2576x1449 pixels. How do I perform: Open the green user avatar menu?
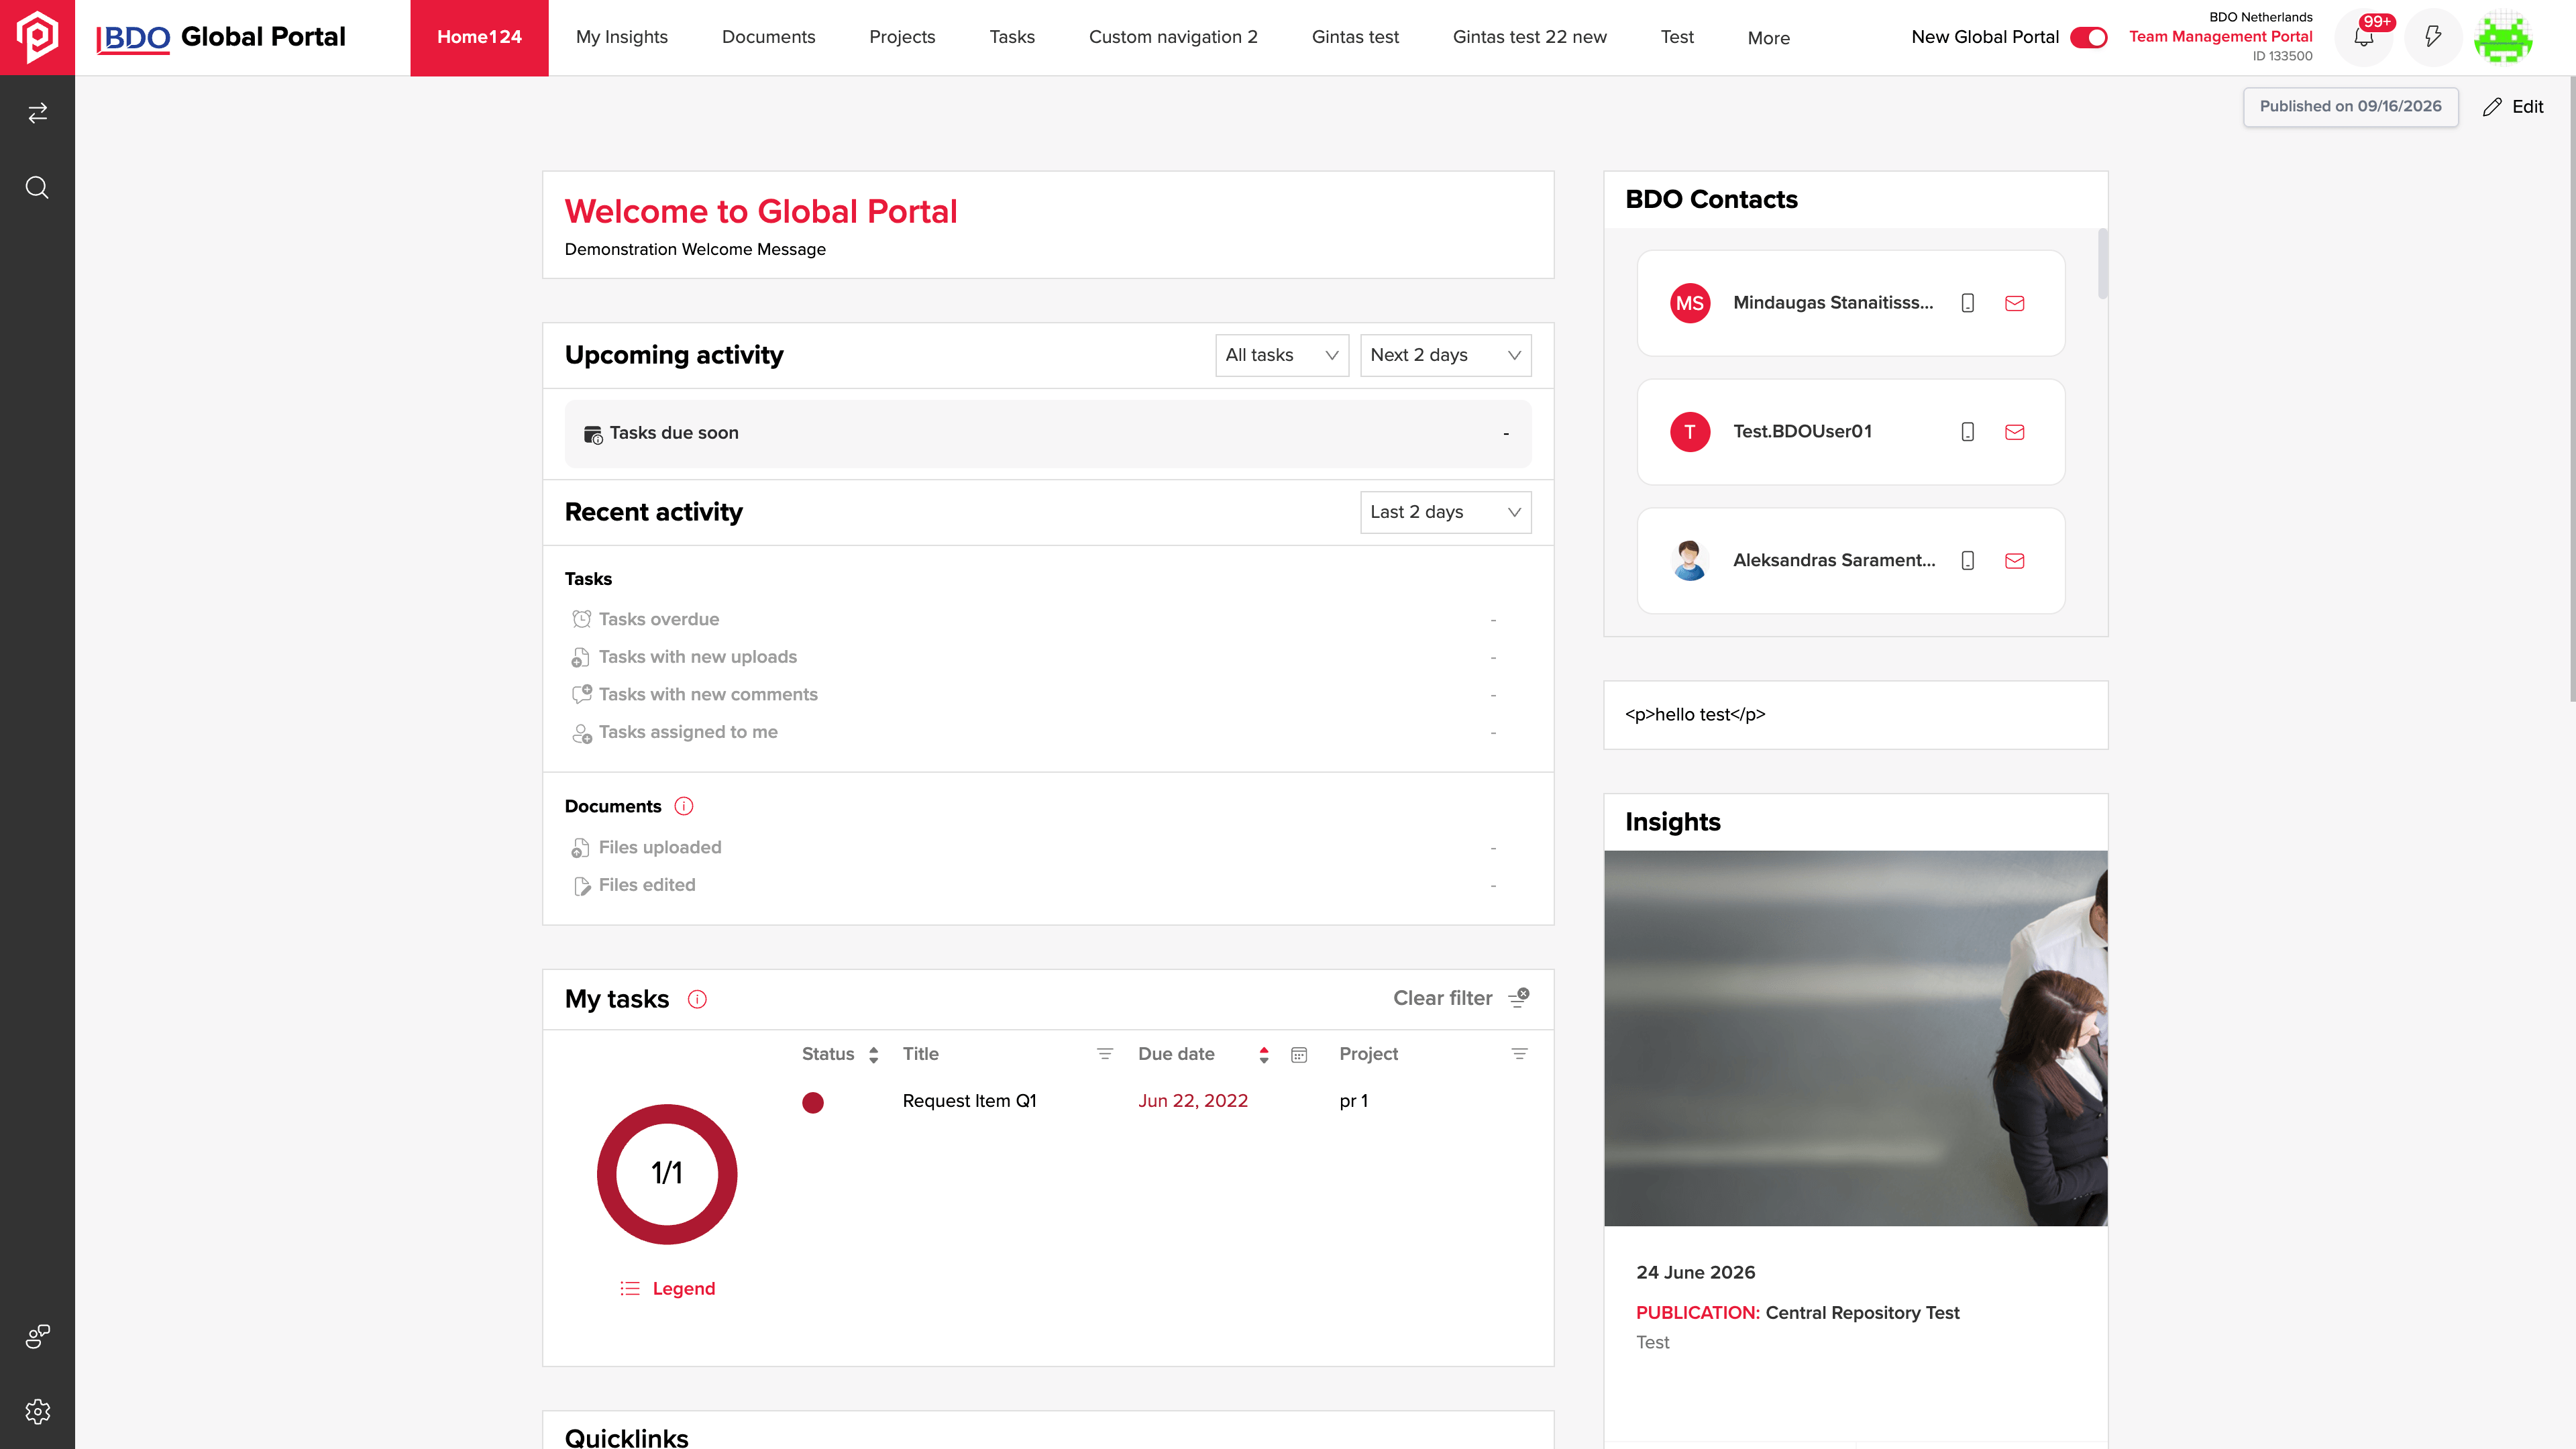[2503, 38]
